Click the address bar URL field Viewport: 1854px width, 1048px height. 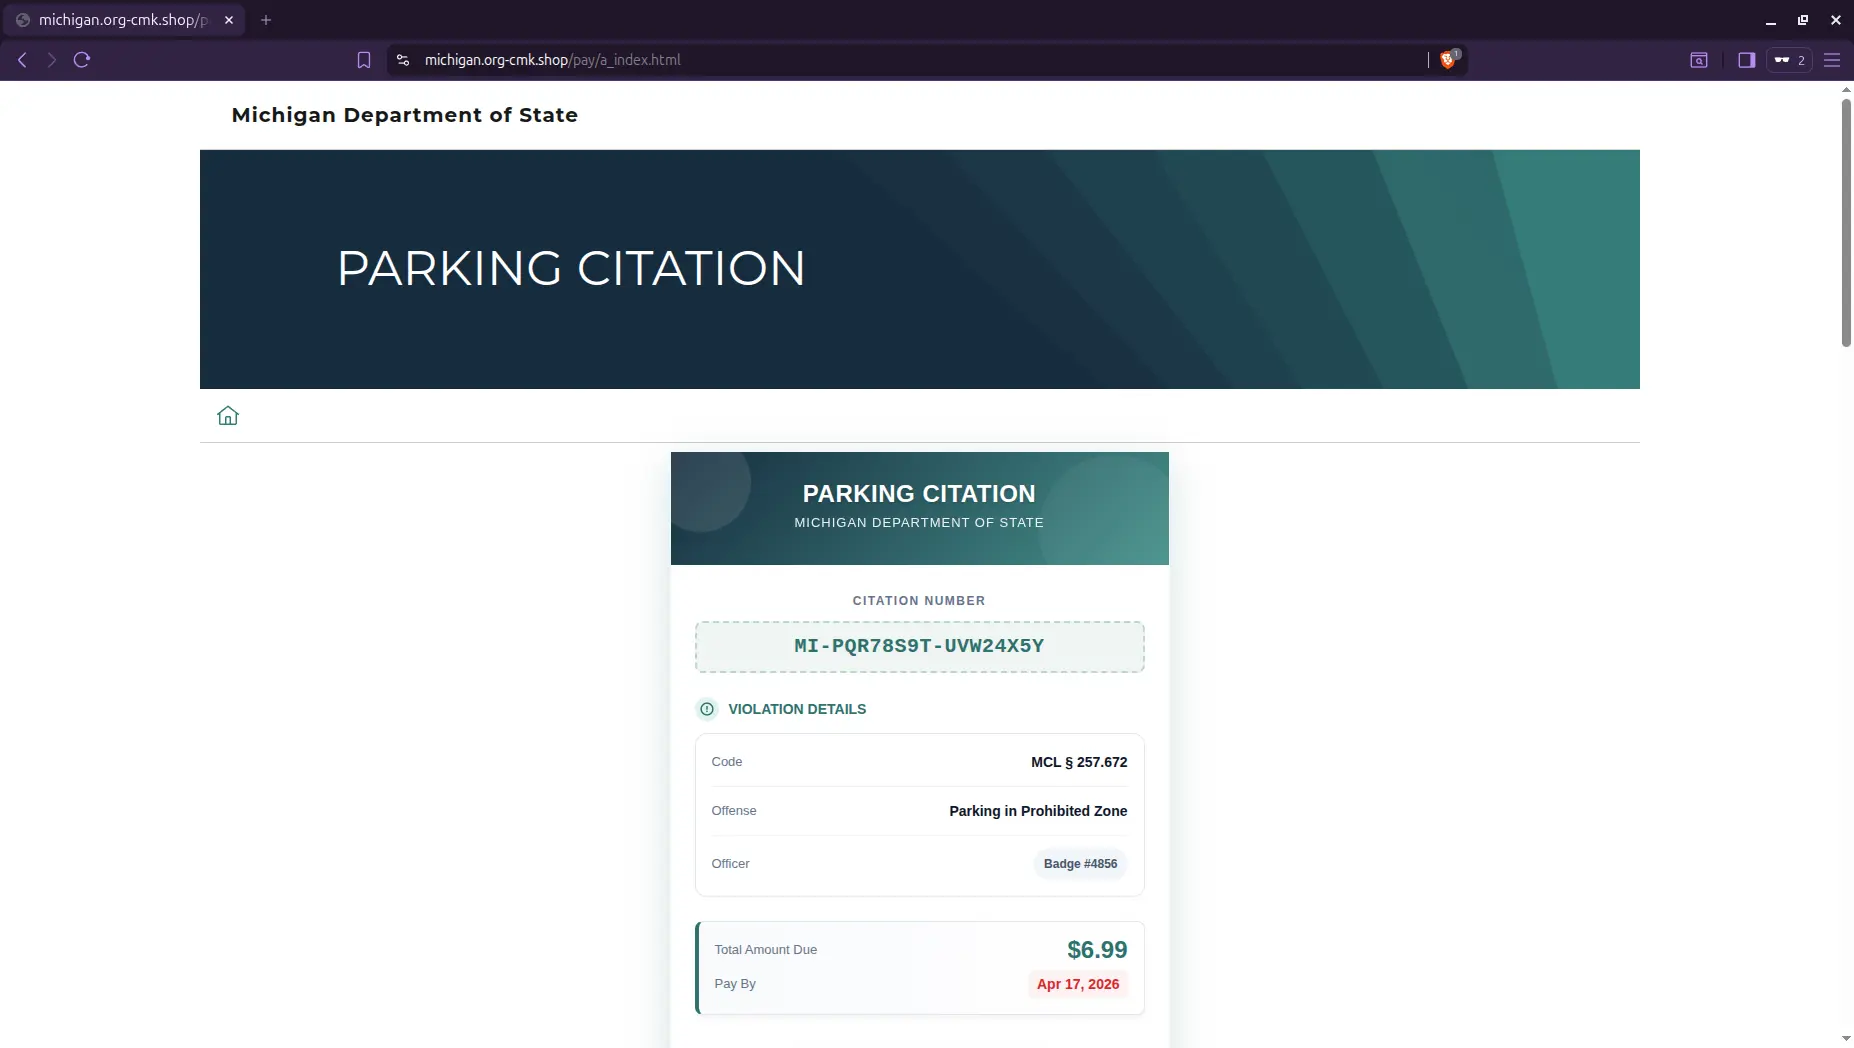[x=900, y=60]
